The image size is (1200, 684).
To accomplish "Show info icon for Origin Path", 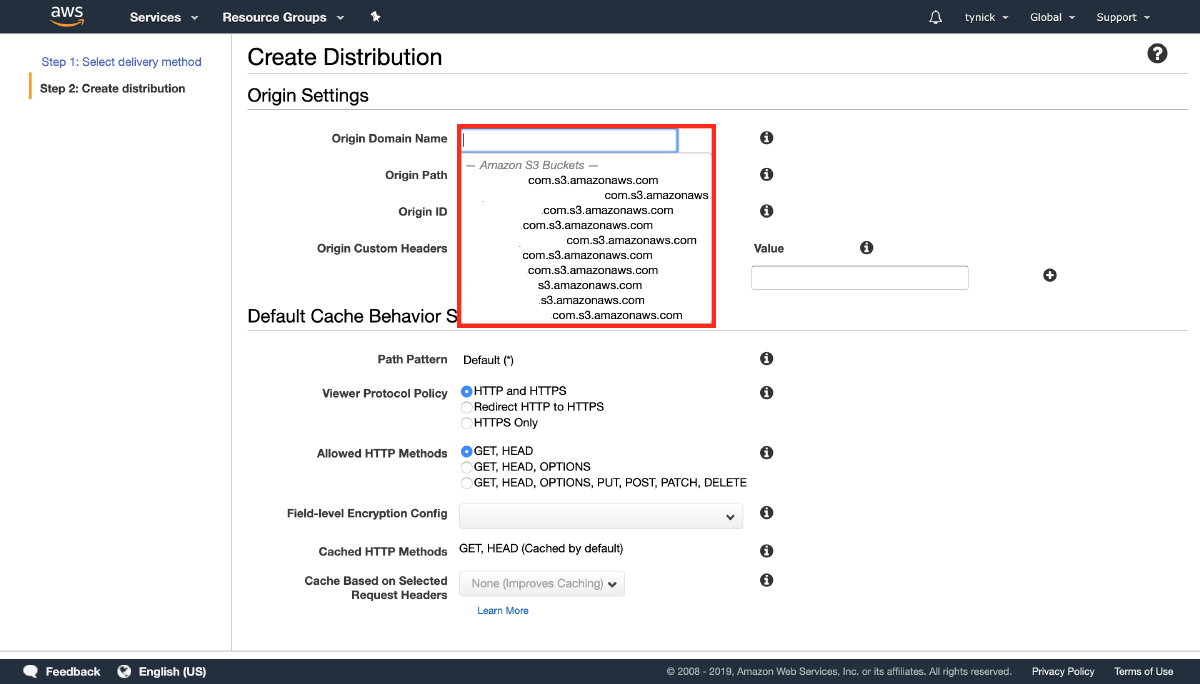I will (x=767, y=174).
